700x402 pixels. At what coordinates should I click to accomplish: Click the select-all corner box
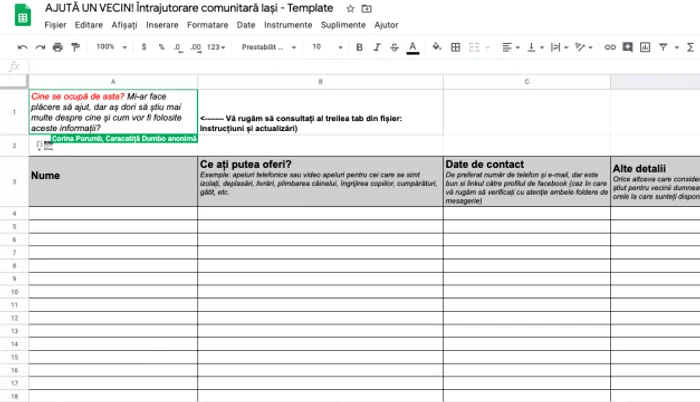click(14, 82)
